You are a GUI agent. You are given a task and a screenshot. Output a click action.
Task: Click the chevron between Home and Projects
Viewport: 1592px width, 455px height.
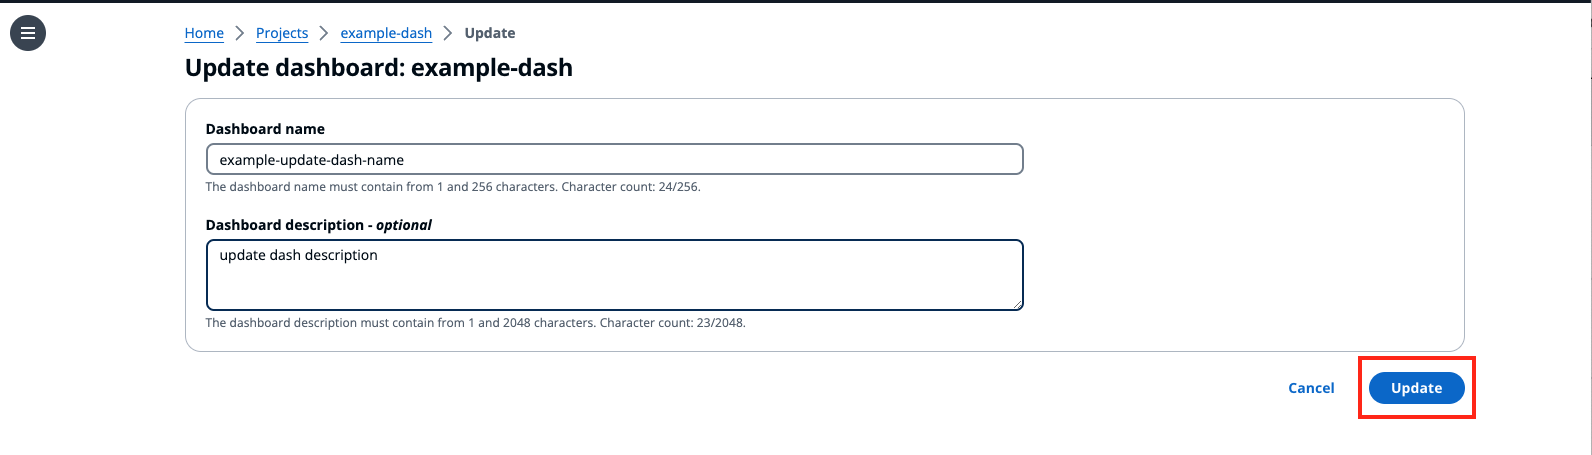240,33
